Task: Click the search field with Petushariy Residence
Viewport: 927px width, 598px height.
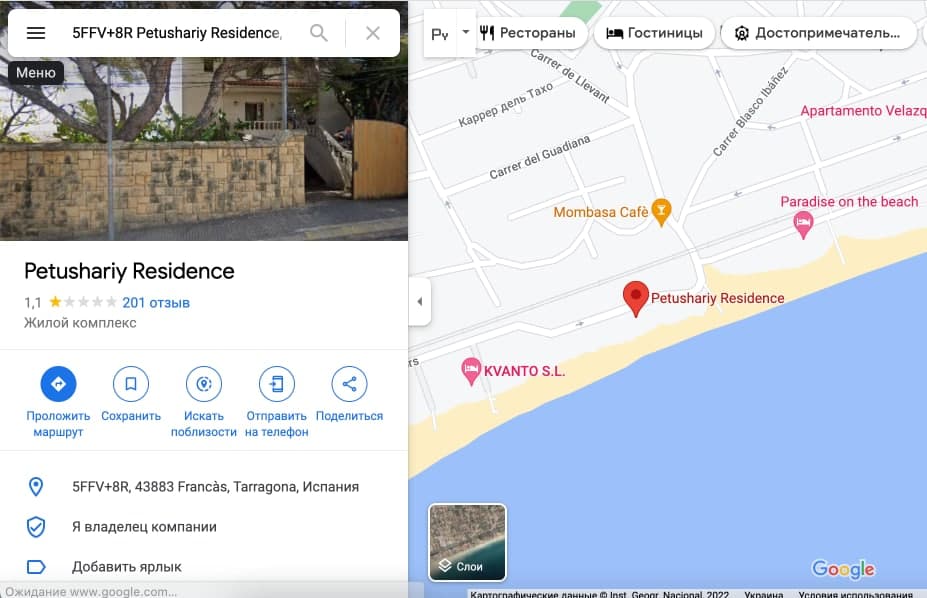Action: pos(177,33)
